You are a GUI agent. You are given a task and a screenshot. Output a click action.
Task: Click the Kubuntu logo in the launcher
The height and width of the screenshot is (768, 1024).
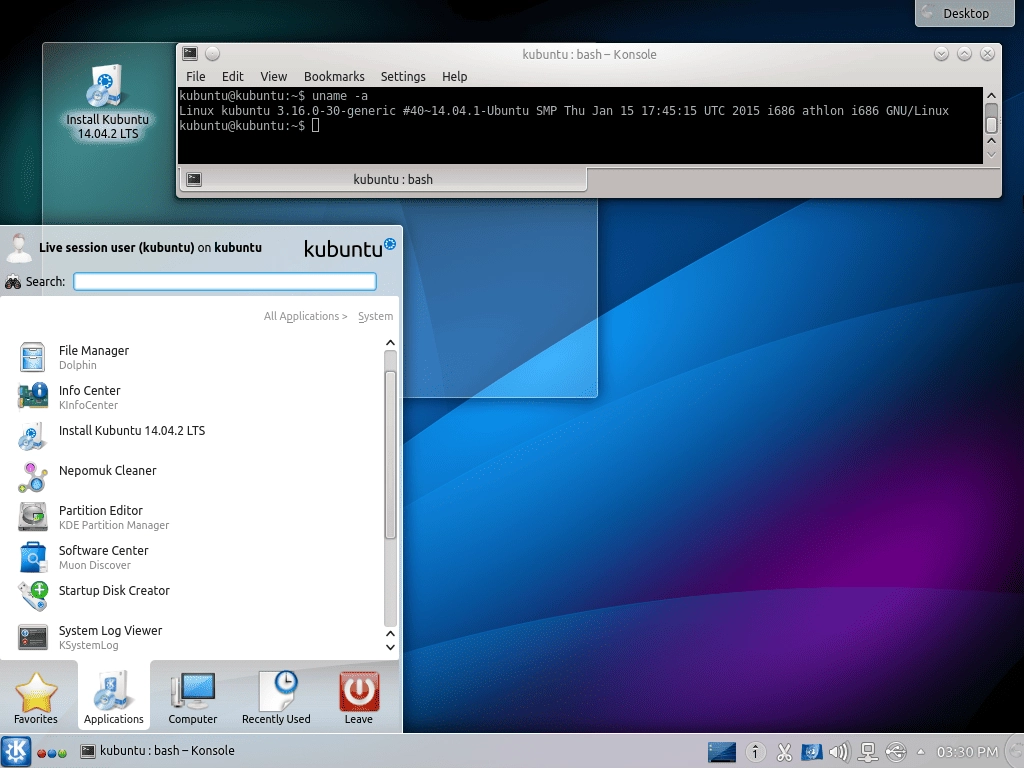(349, 248)
